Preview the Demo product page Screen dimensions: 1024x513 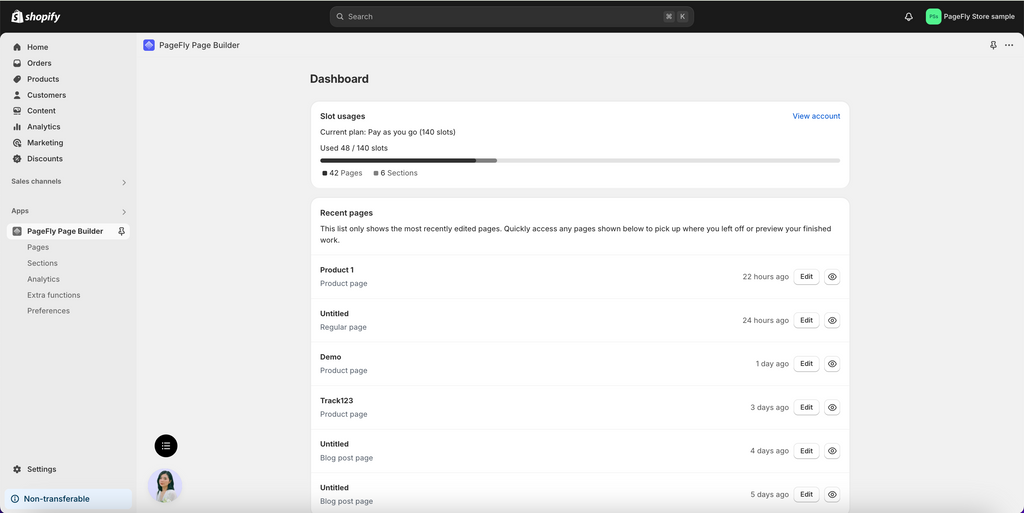[832, 364]
